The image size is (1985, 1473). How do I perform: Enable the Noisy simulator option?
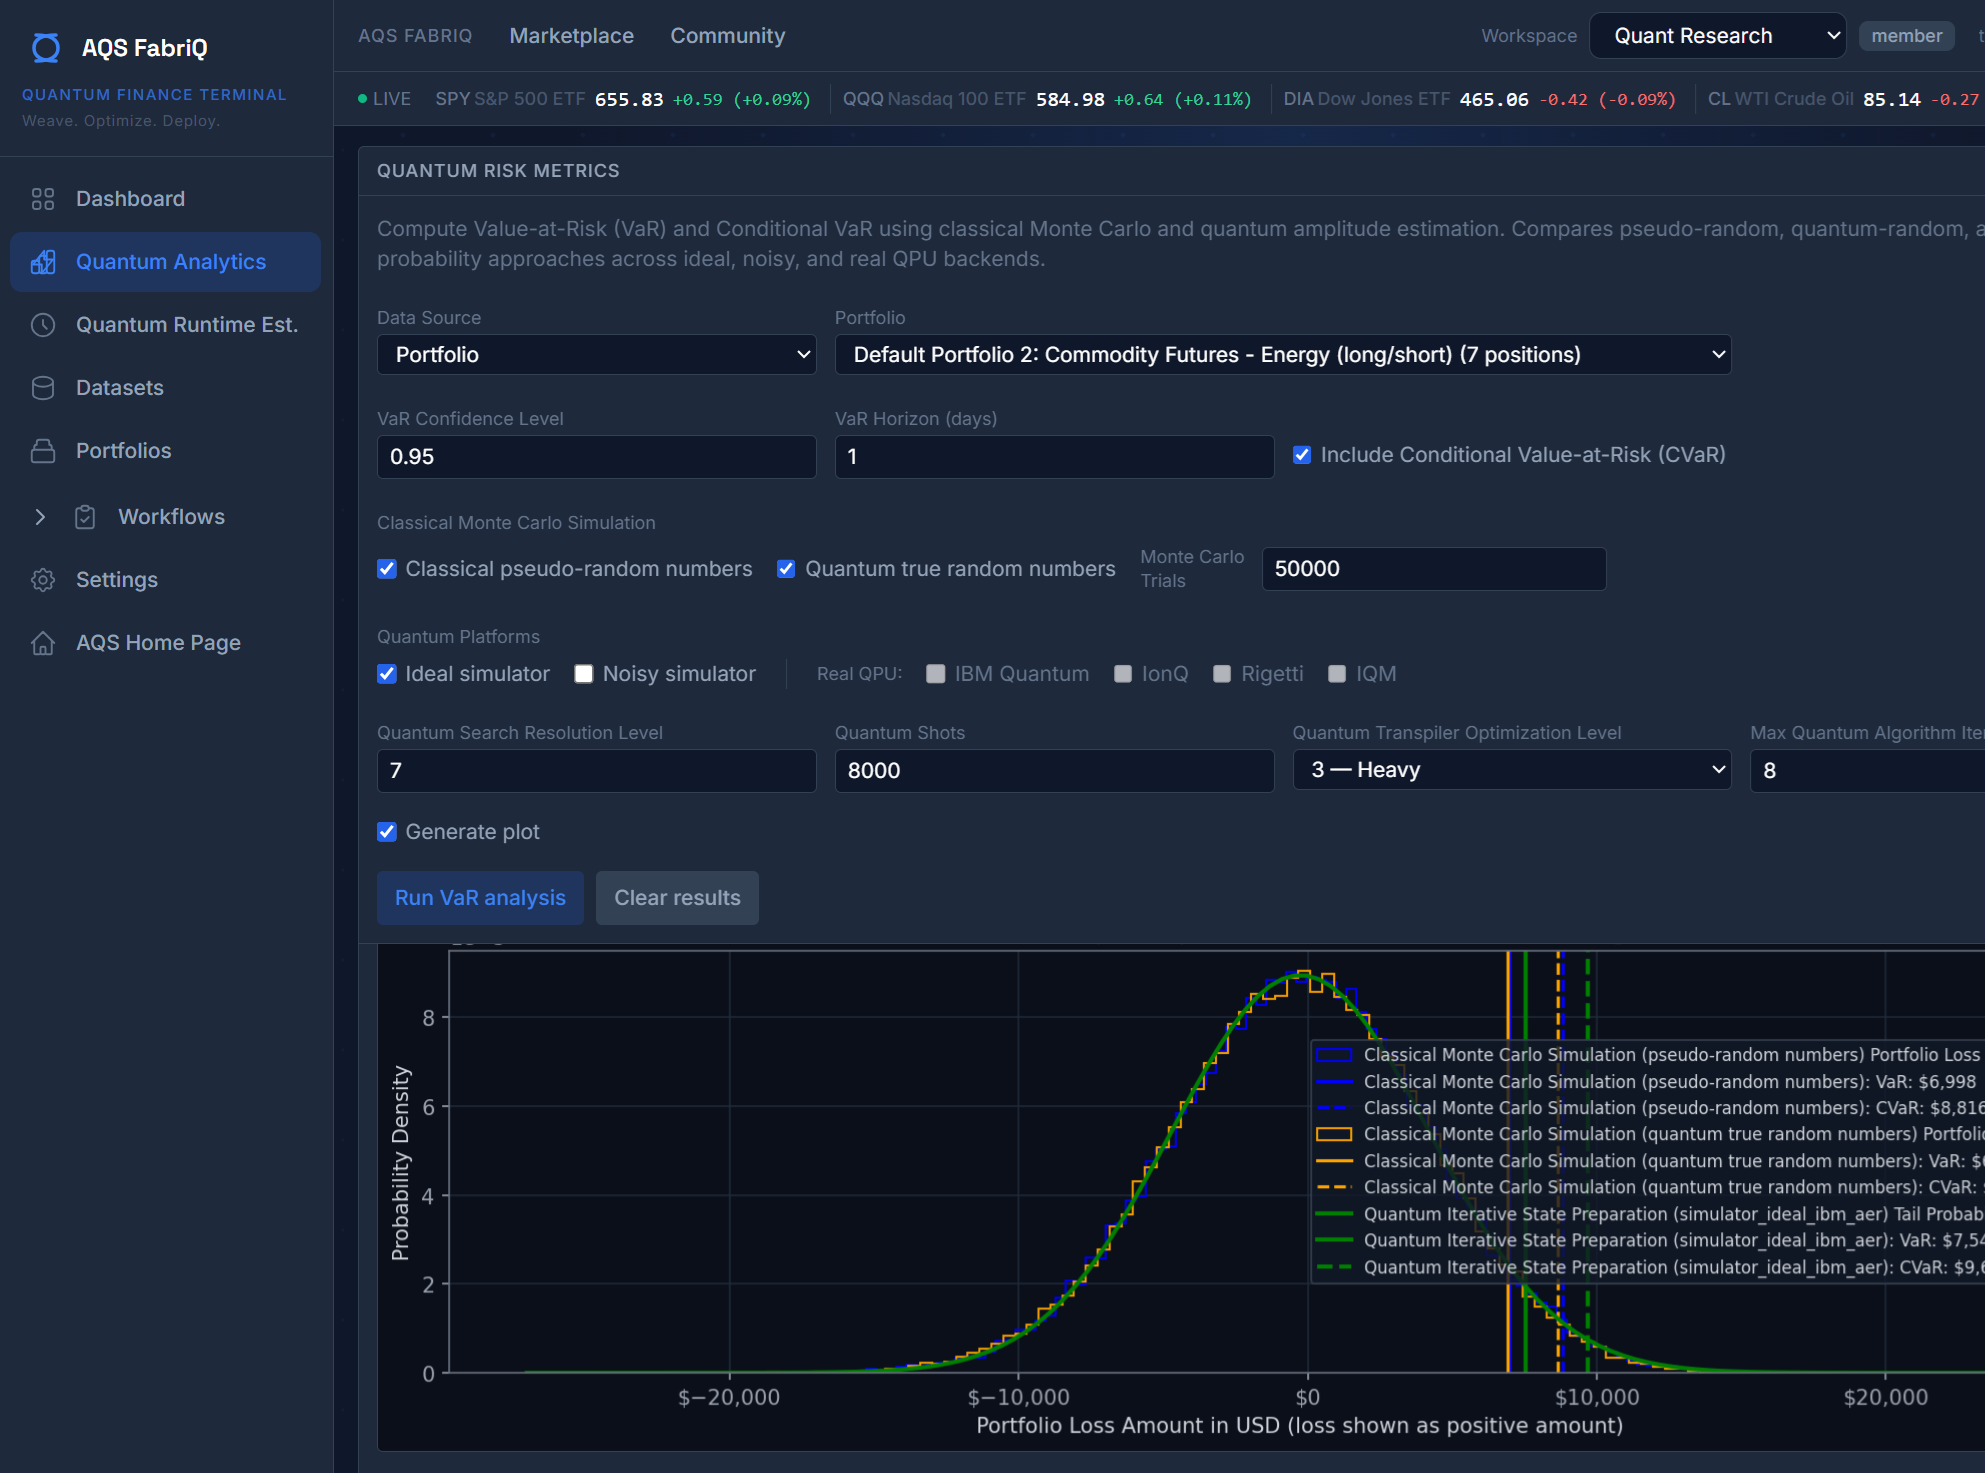pyautogui.click(x=583, y=673)
